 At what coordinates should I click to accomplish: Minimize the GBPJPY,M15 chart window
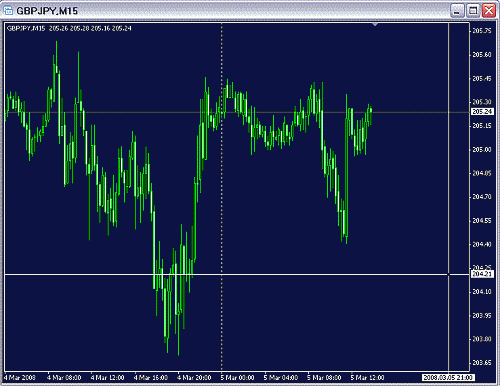coord(457,11)
